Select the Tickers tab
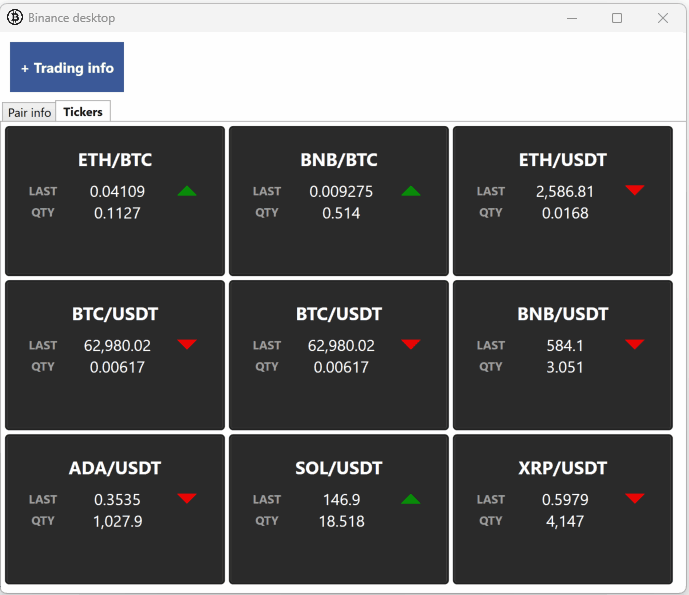 pyautogui.click(x=83, y=112)
